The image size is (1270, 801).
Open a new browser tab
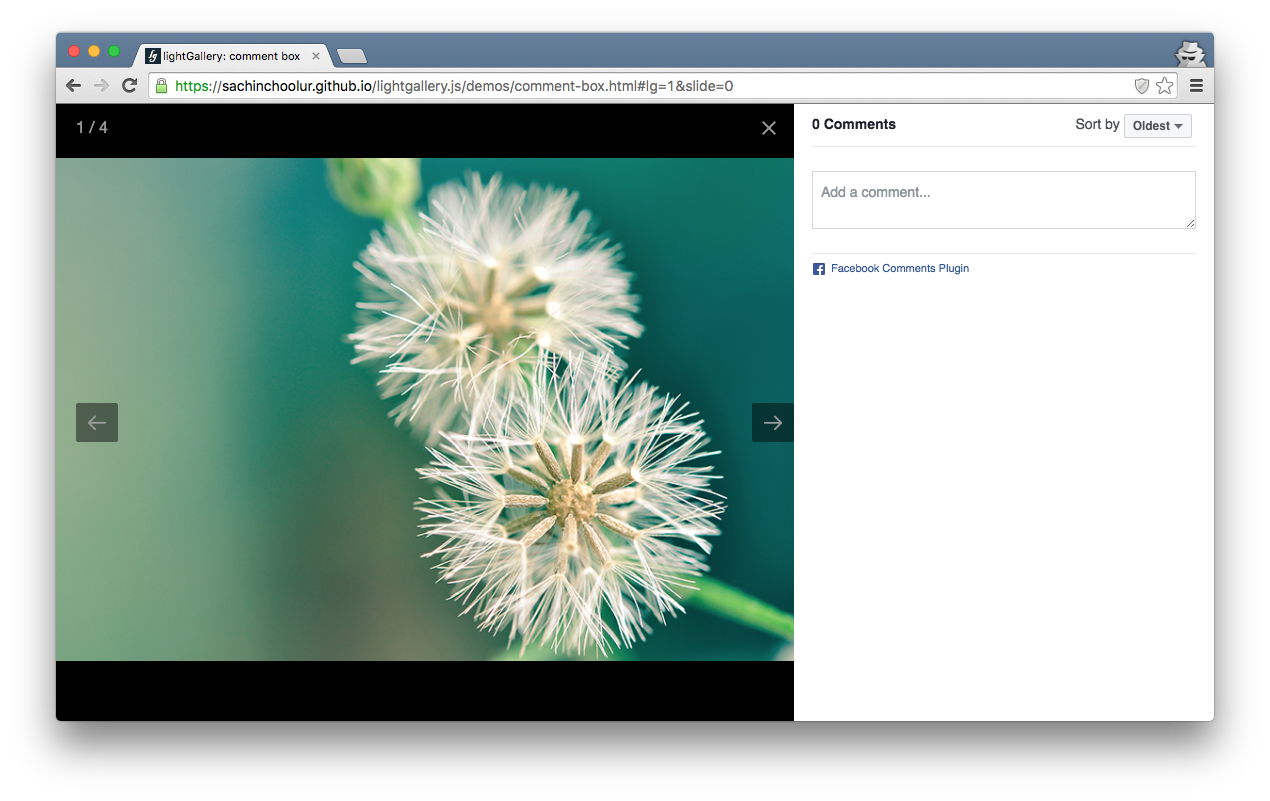[x=351, y=55]
